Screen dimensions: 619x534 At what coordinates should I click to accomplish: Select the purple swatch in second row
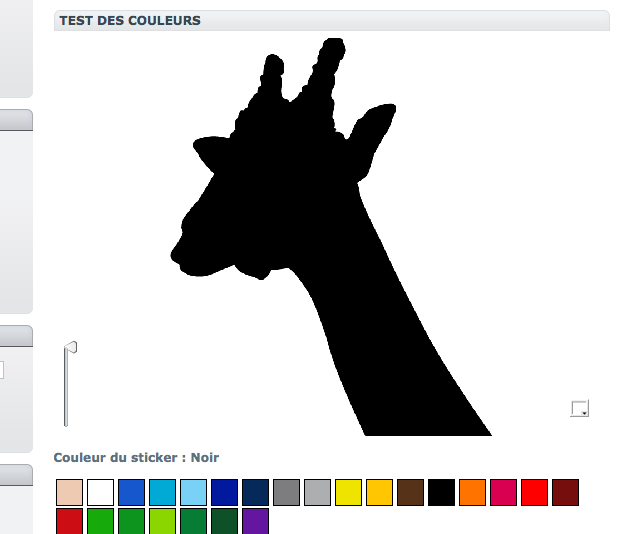click(255, 521)
